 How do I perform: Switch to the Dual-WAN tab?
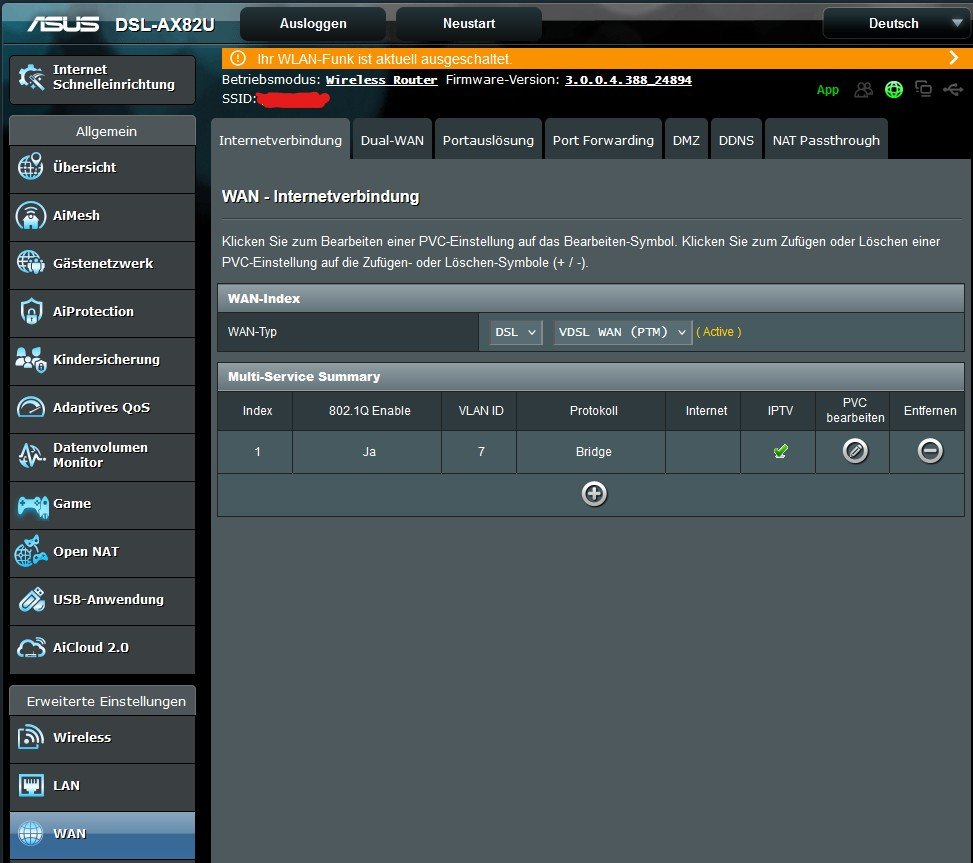point(392,140)
